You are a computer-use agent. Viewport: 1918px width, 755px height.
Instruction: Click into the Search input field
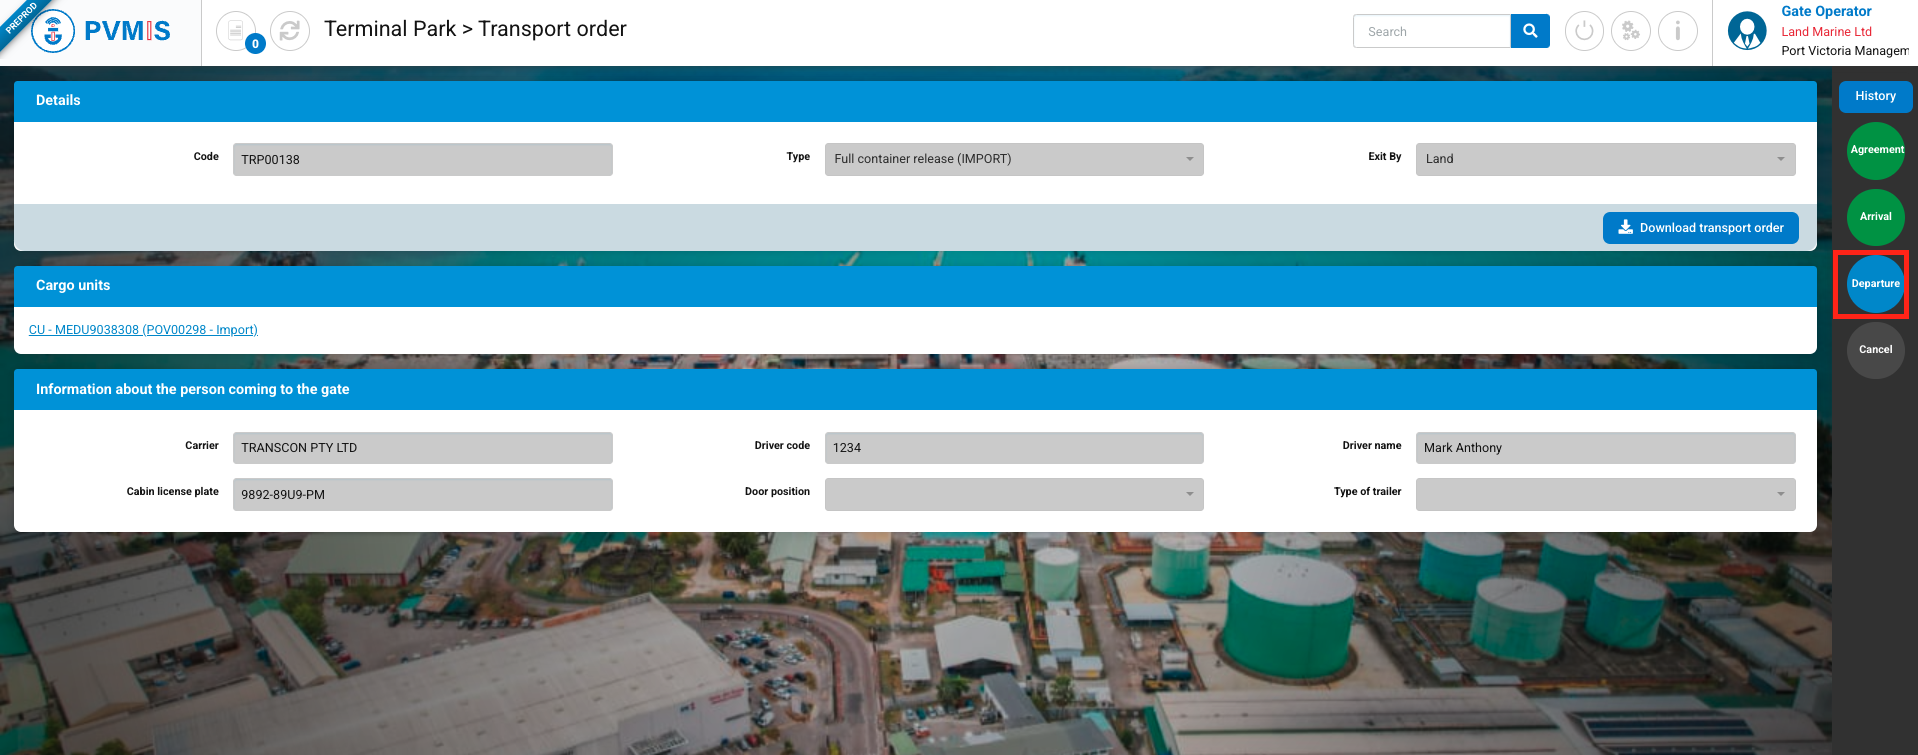[x=1431, y=31]
